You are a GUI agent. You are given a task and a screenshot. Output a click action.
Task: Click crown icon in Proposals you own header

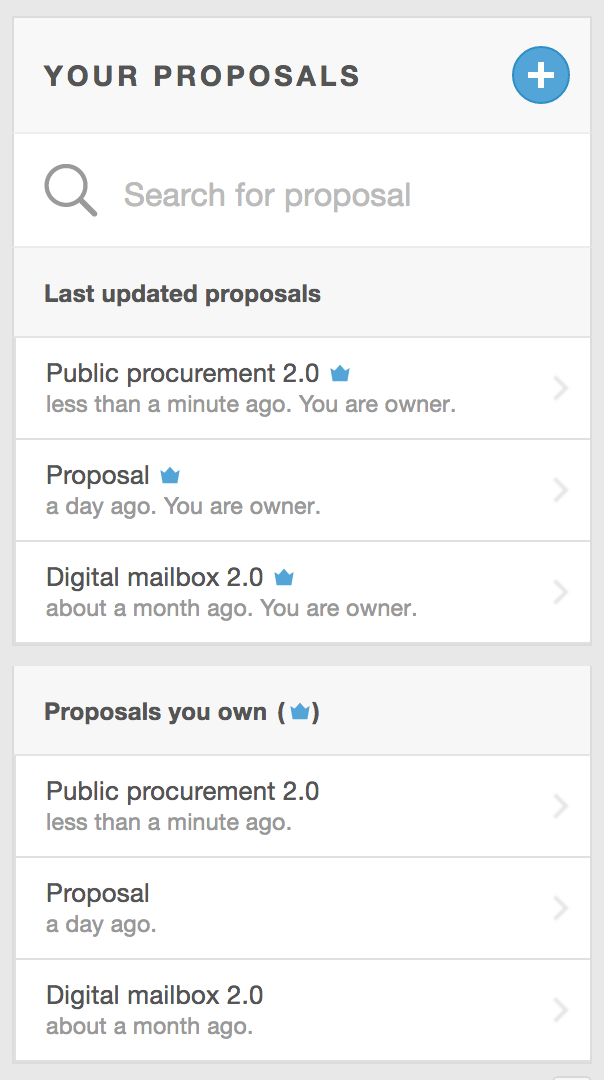[x=300, y=713]
